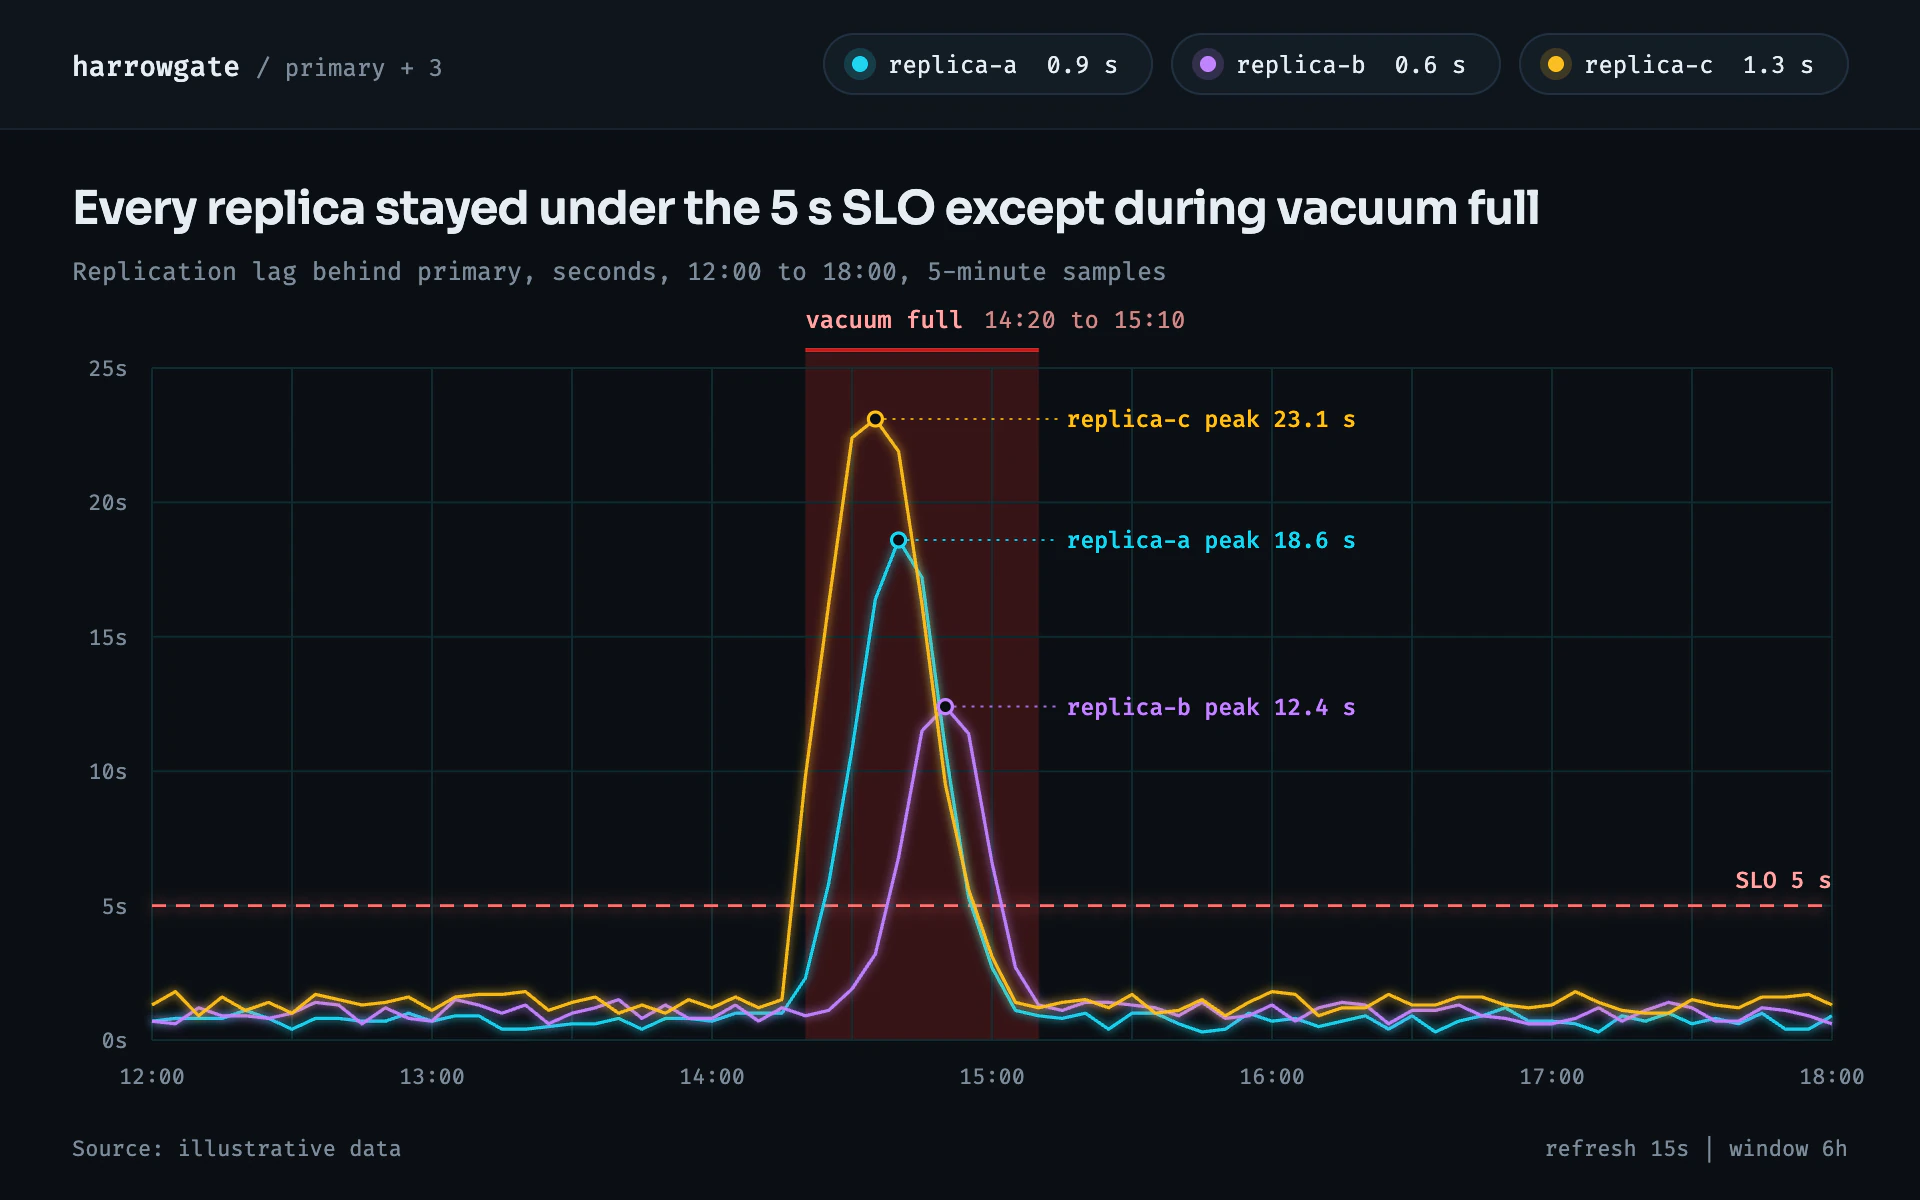This screenshot has width=1920, height=1200.
Task: Click the 15s y-axis label
Action: pos(108,638)
